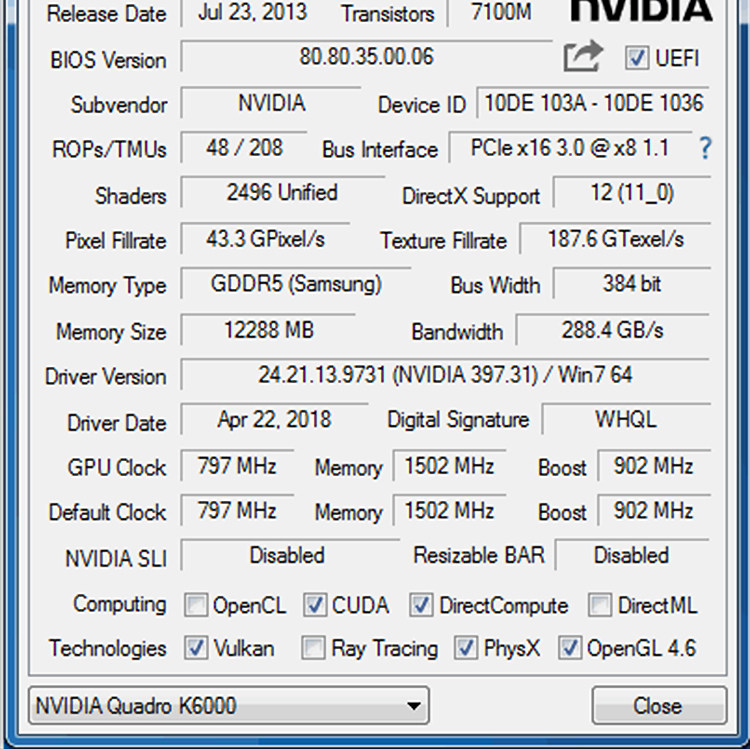Screen dimensions: 750x749
Task: Click the Transistors 7100M field
Action: [x=501, y=11]
